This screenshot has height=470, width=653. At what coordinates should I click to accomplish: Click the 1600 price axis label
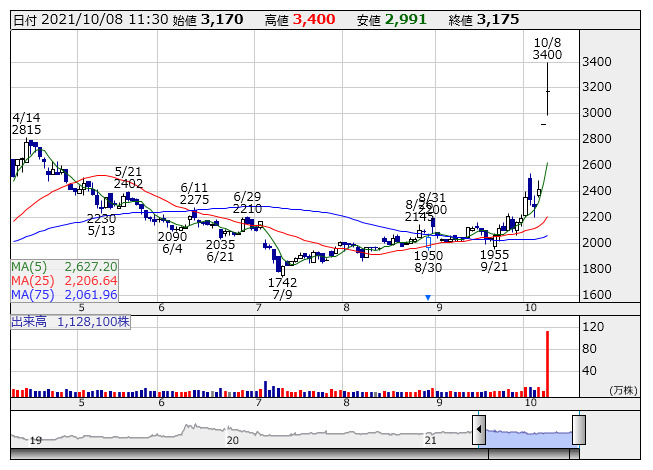(597, 295)
